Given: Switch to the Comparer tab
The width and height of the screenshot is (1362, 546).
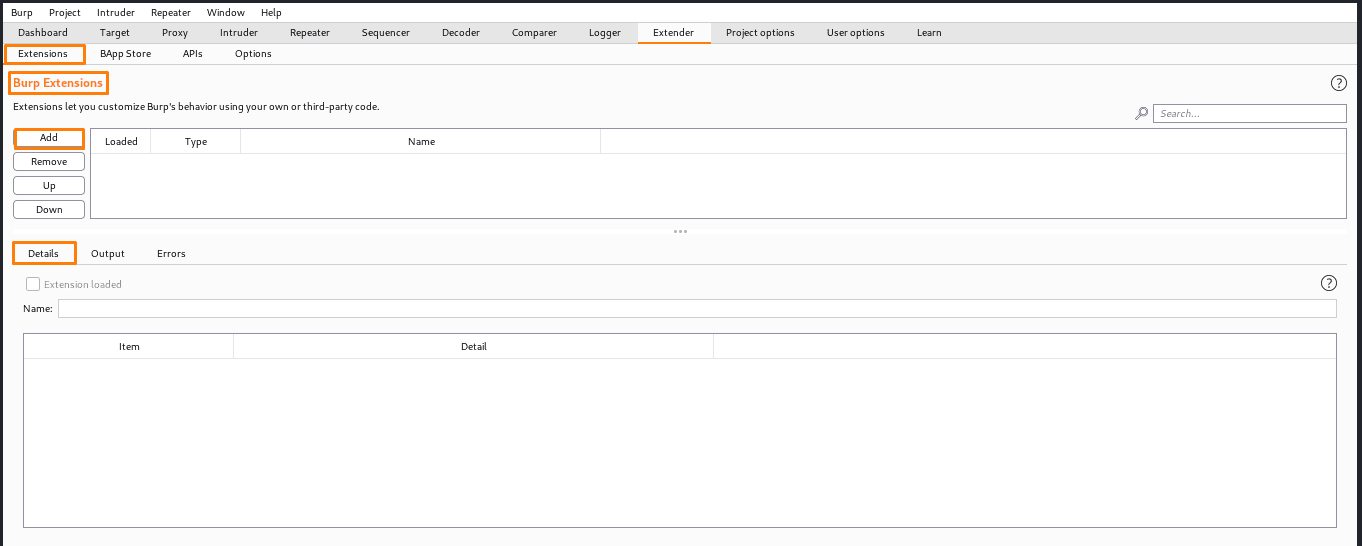Looking at the screenshot, I should point(535,33).
